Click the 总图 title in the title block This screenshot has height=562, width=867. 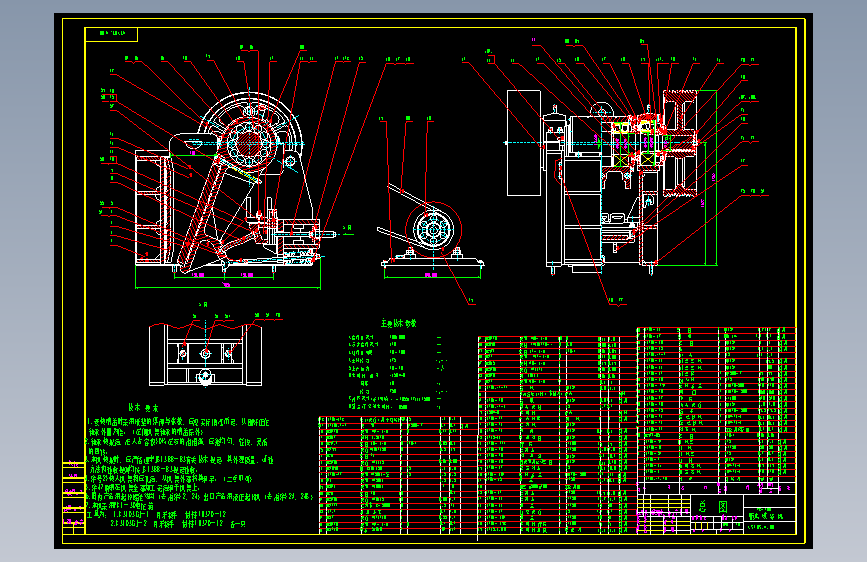pos(715,506)
